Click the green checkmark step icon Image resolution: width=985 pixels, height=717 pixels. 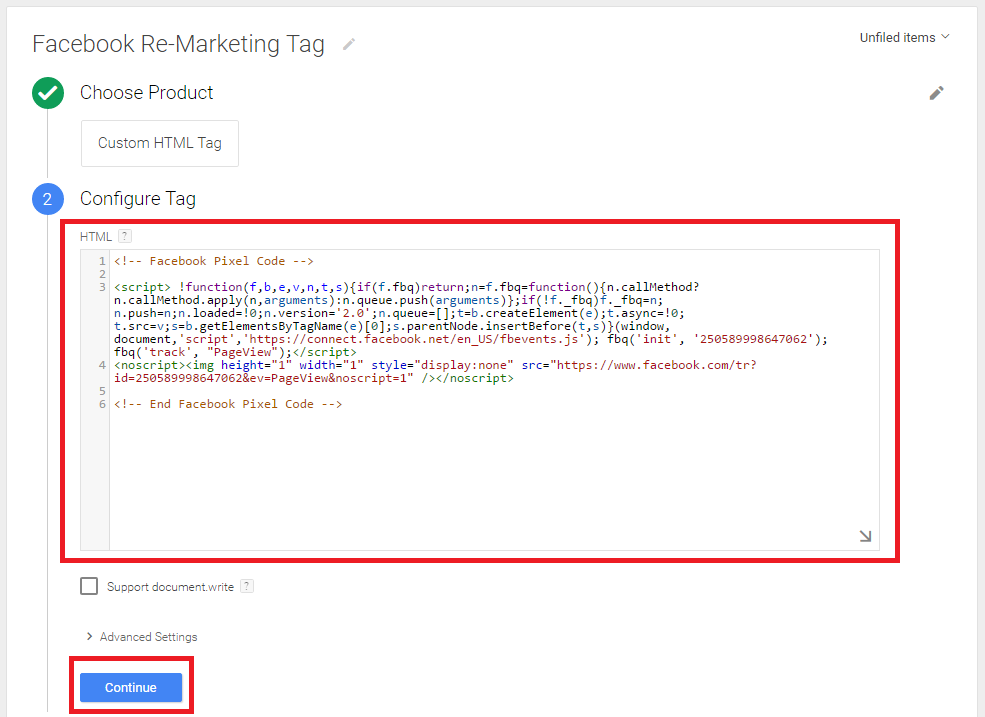click(48, 93)
